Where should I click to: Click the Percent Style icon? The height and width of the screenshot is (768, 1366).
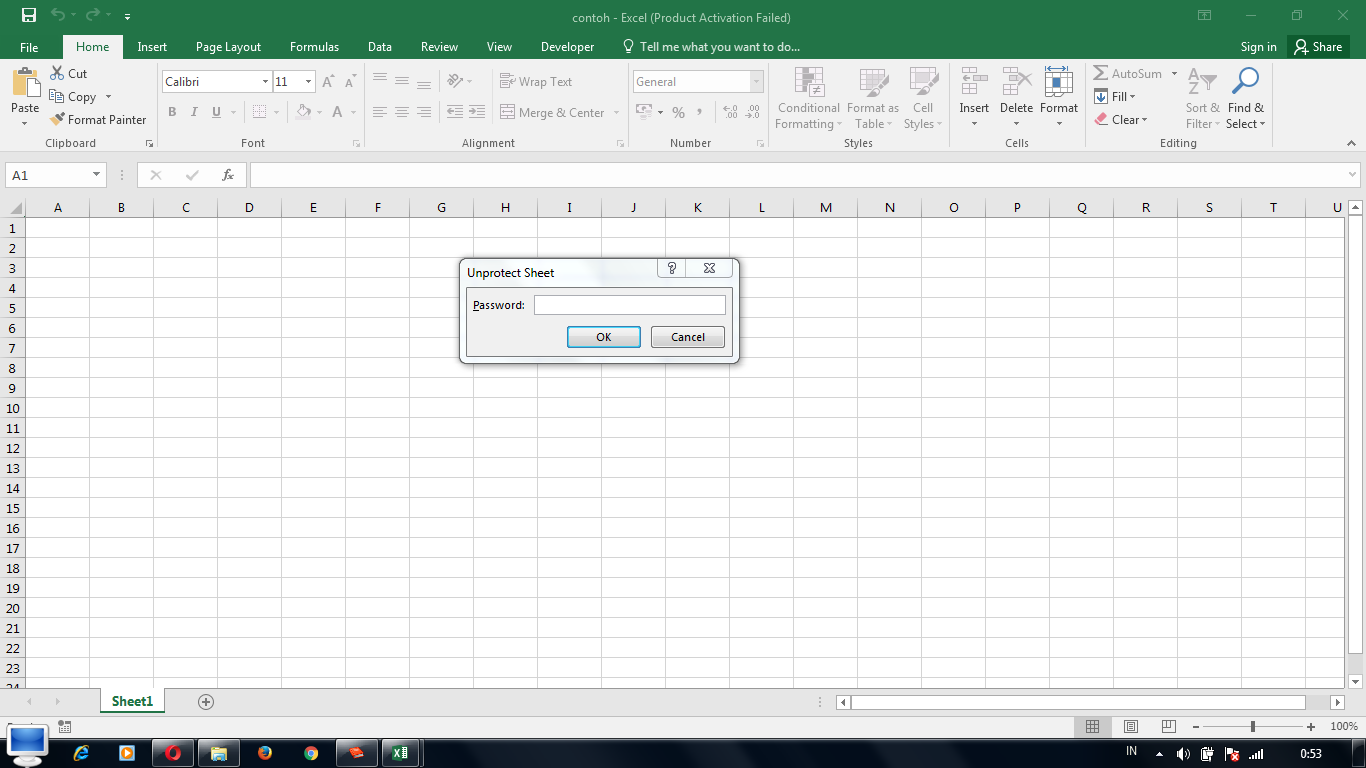(678, 112)
